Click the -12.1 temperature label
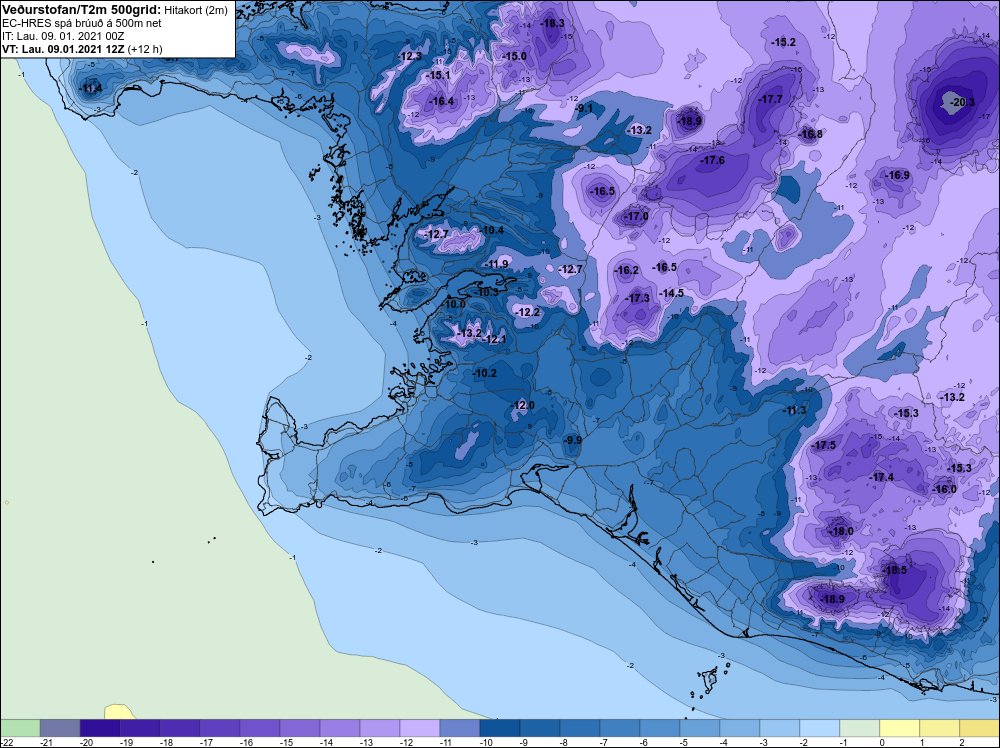 [x=495, y=339]
